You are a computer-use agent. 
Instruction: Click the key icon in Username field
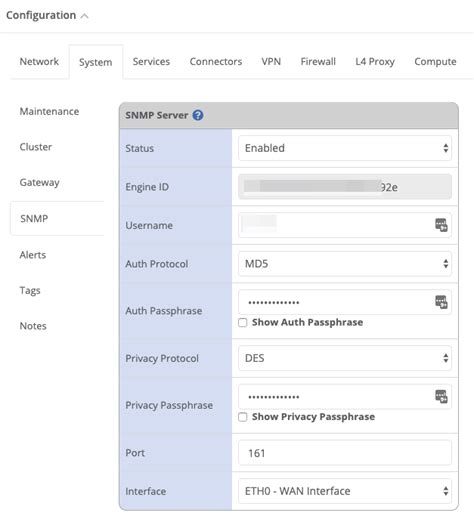tap(441, 225)
